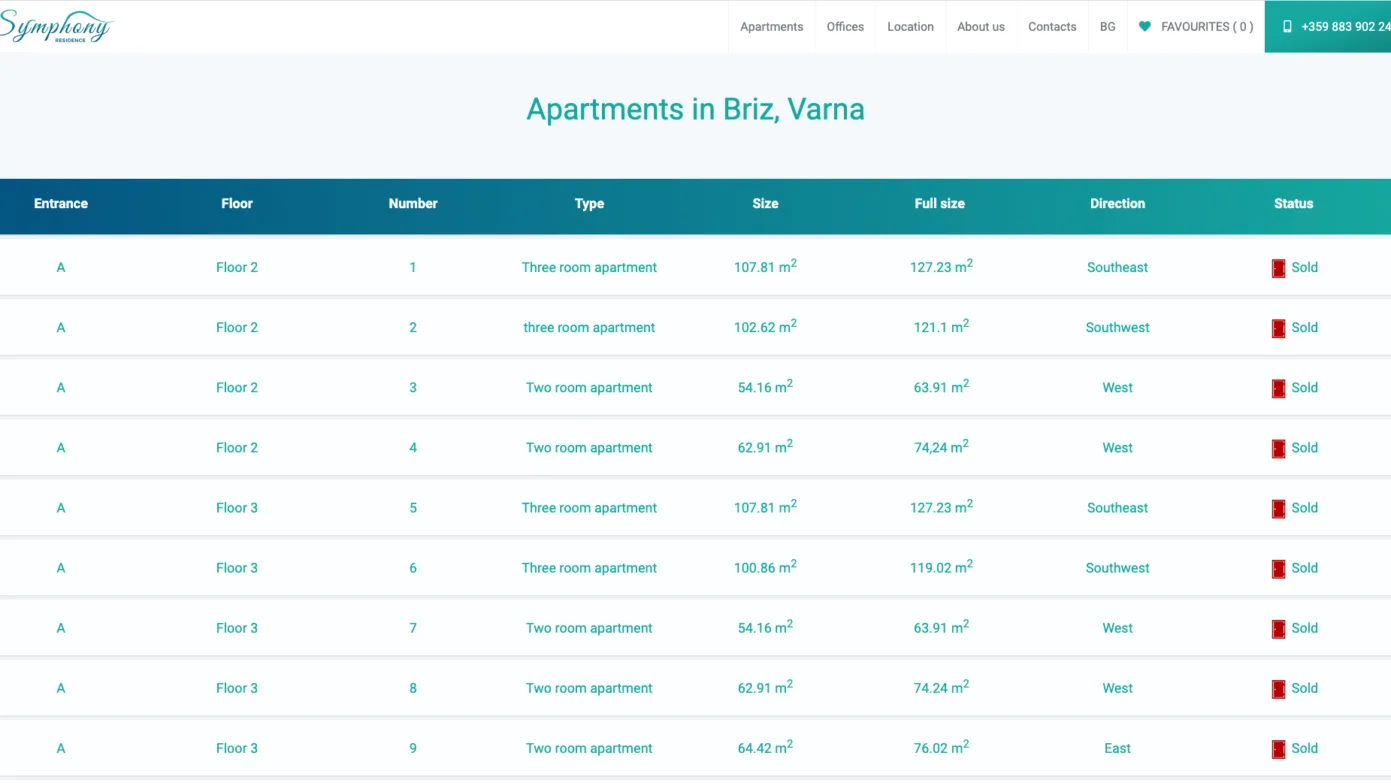This screenshot has width=1391, height=783.
Task: Click the Symphony Residence logo
Action: coord(55,27)
